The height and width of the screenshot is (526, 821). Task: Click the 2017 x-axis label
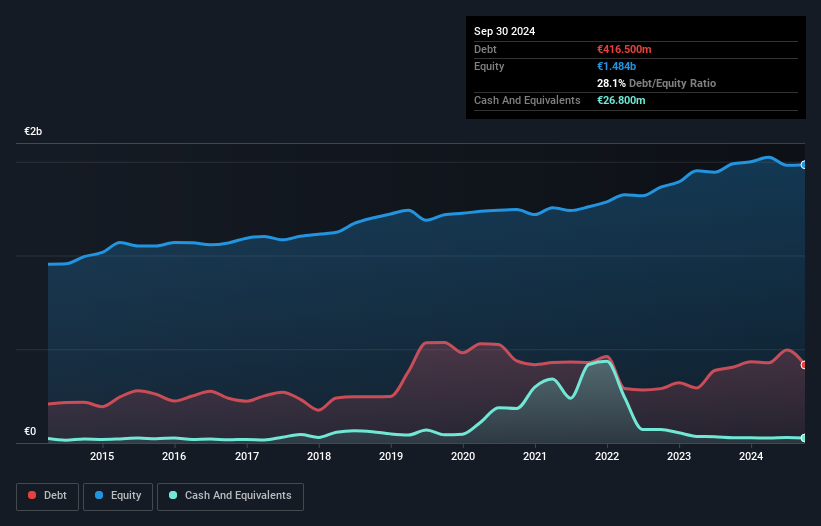tap(247, 456)
